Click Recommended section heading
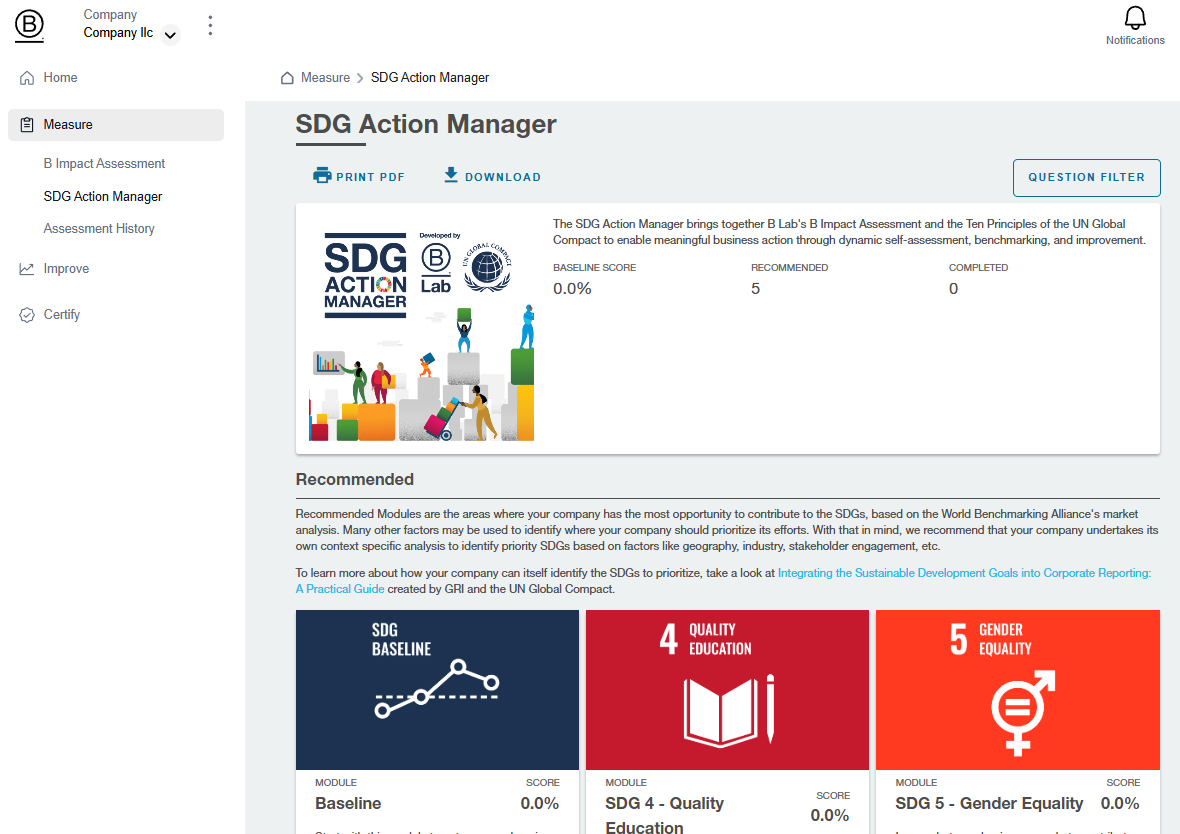This screenshot has height=834, width=1180. pyautogui.click(x=354, y=479)
